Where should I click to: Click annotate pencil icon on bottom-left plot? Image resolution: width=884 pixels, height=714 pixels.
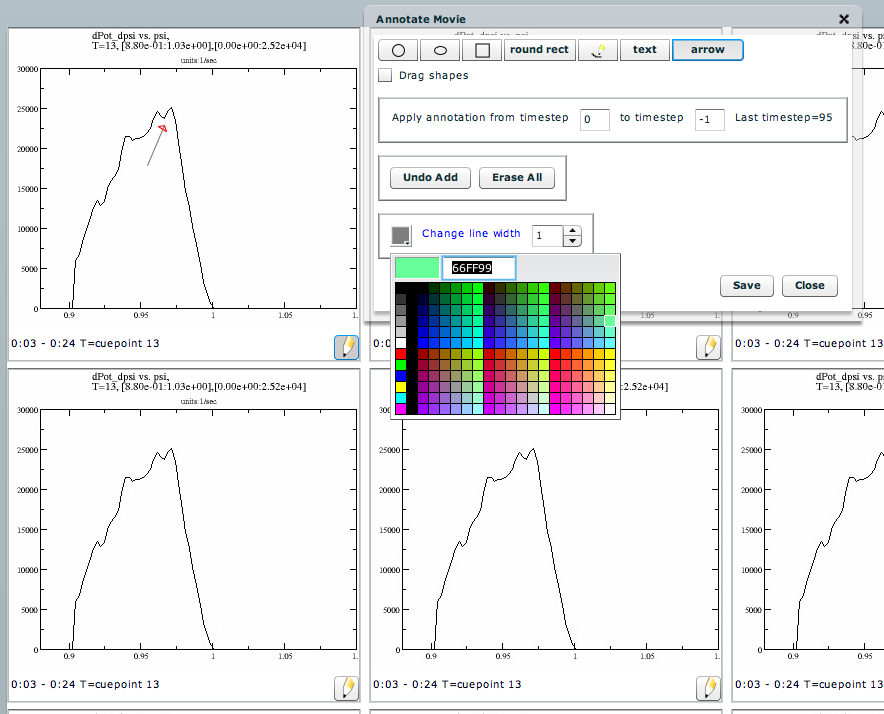(347, 688)
